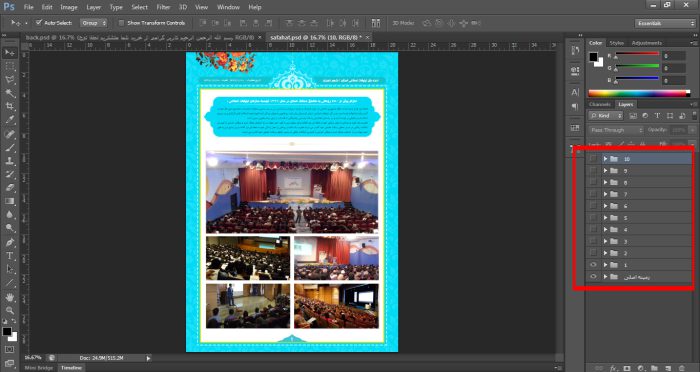
Task: Select the Healing Brush tool
Action: pos(10,134)
